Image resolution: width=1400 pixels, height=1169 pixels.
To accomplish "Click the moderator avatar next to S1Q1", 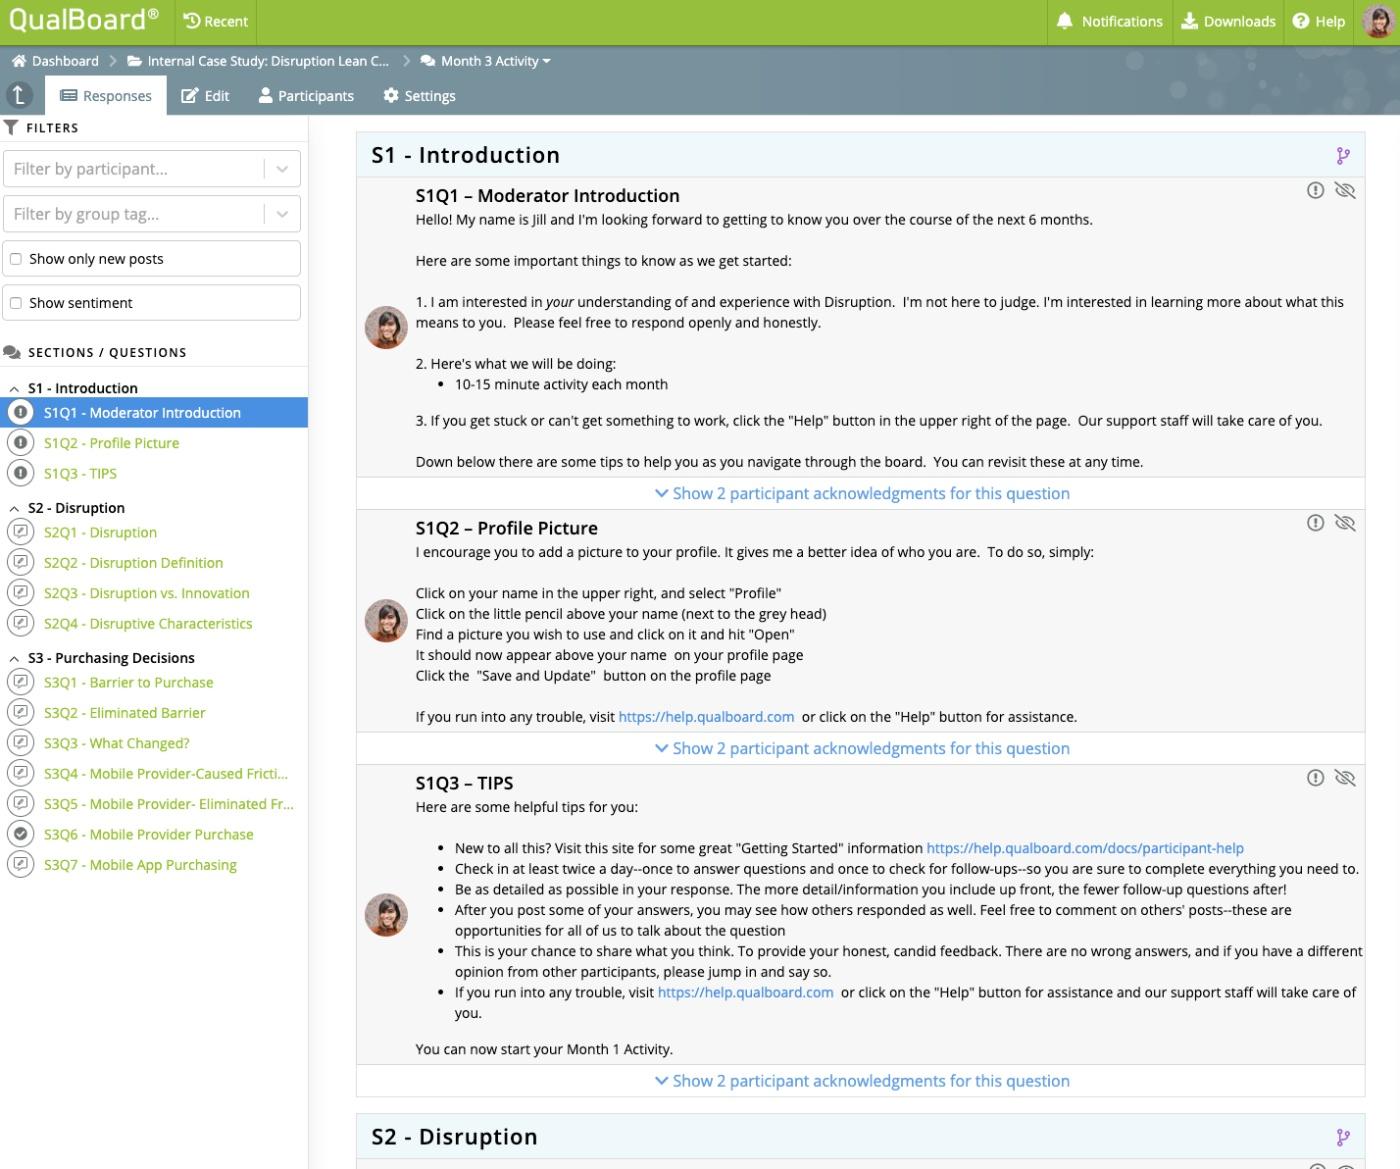I will coord(385,325).
